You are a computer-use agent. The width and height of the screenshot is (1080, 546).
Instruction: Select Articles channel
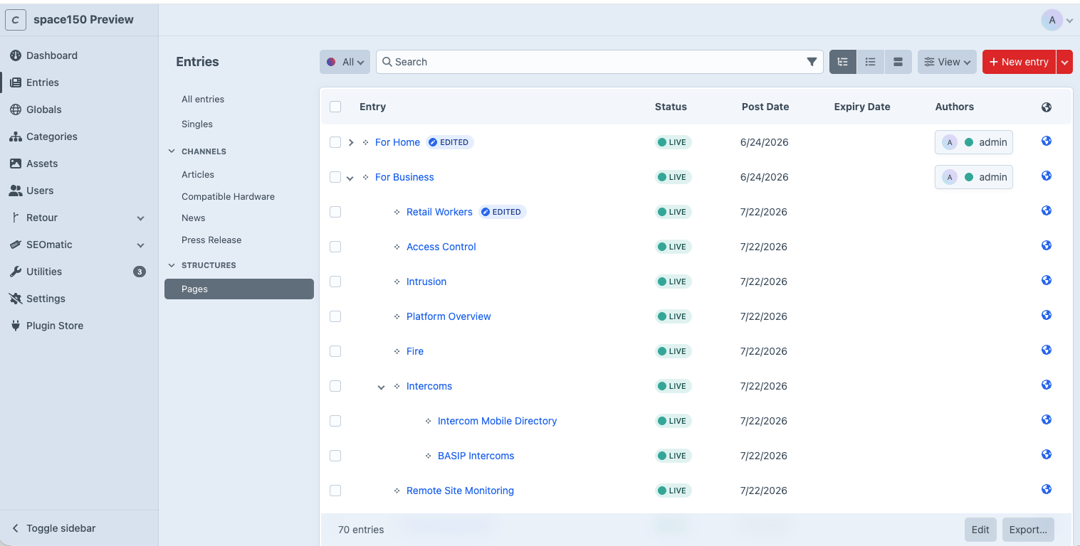(x=198, y=175)
